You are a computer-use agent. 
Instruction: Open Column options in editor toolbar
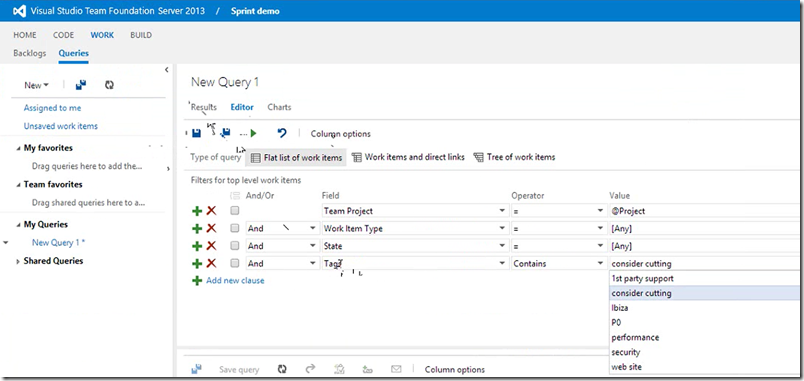tap(340, 134)
